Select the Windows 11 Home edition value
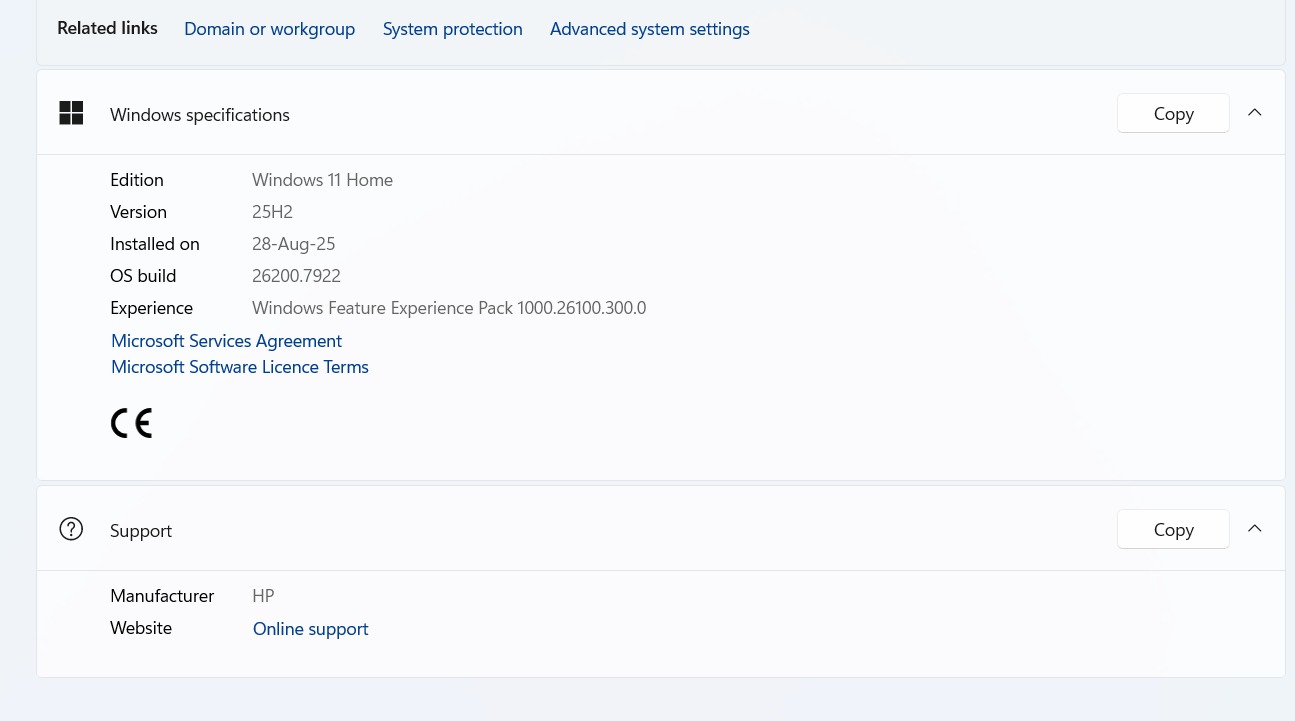The height and width of the screenshot is (721, 1295). pyautogui.click(x=322, y=180)
